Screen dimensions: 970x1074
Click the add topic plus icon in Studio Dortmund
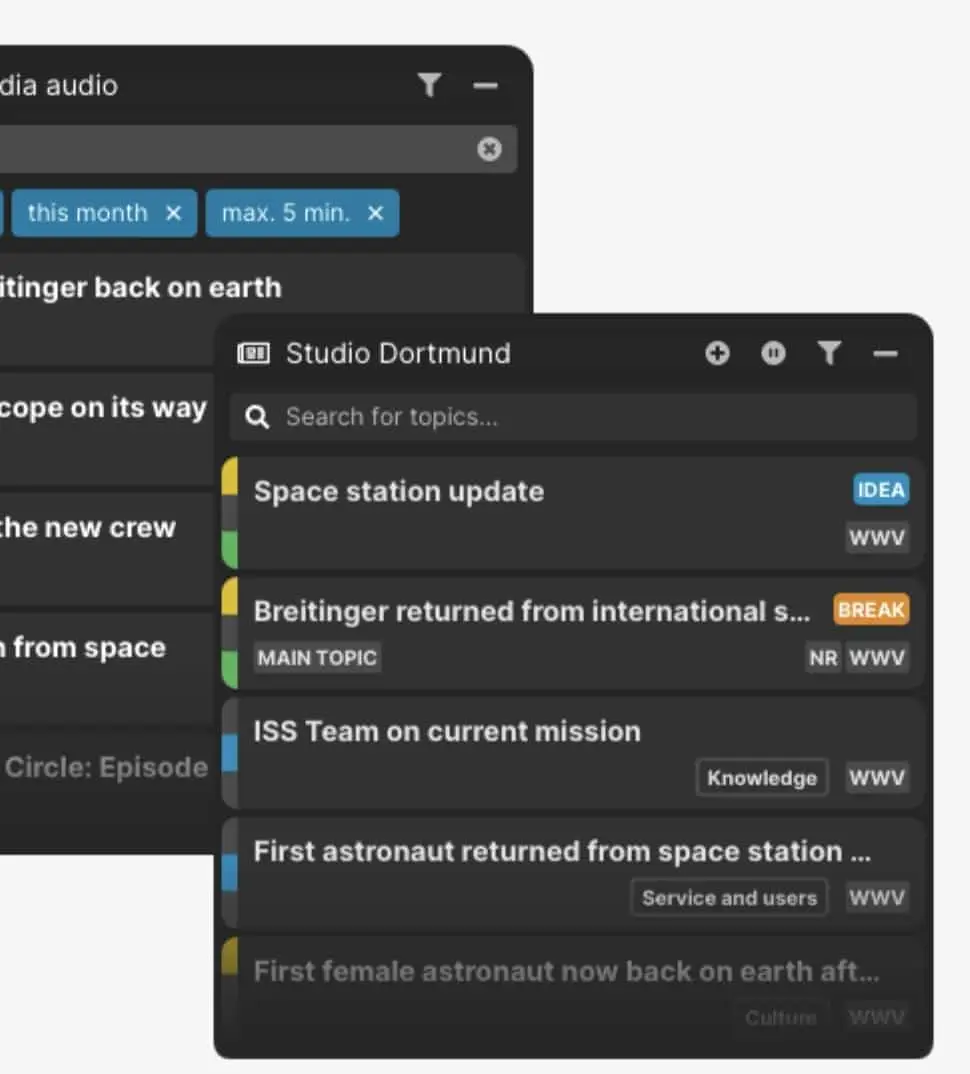(717, 353)
